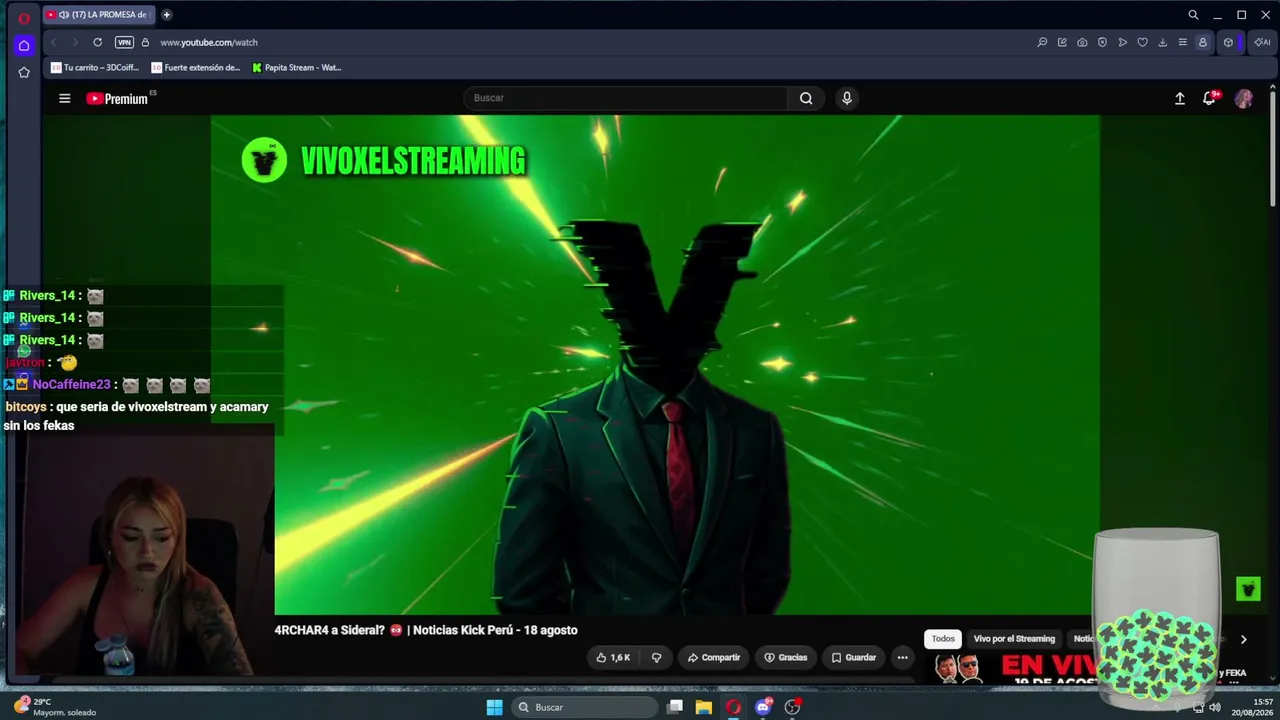Focus the Windows taskbar Buscar search box

pyautogui.click(x=585, y=707)
